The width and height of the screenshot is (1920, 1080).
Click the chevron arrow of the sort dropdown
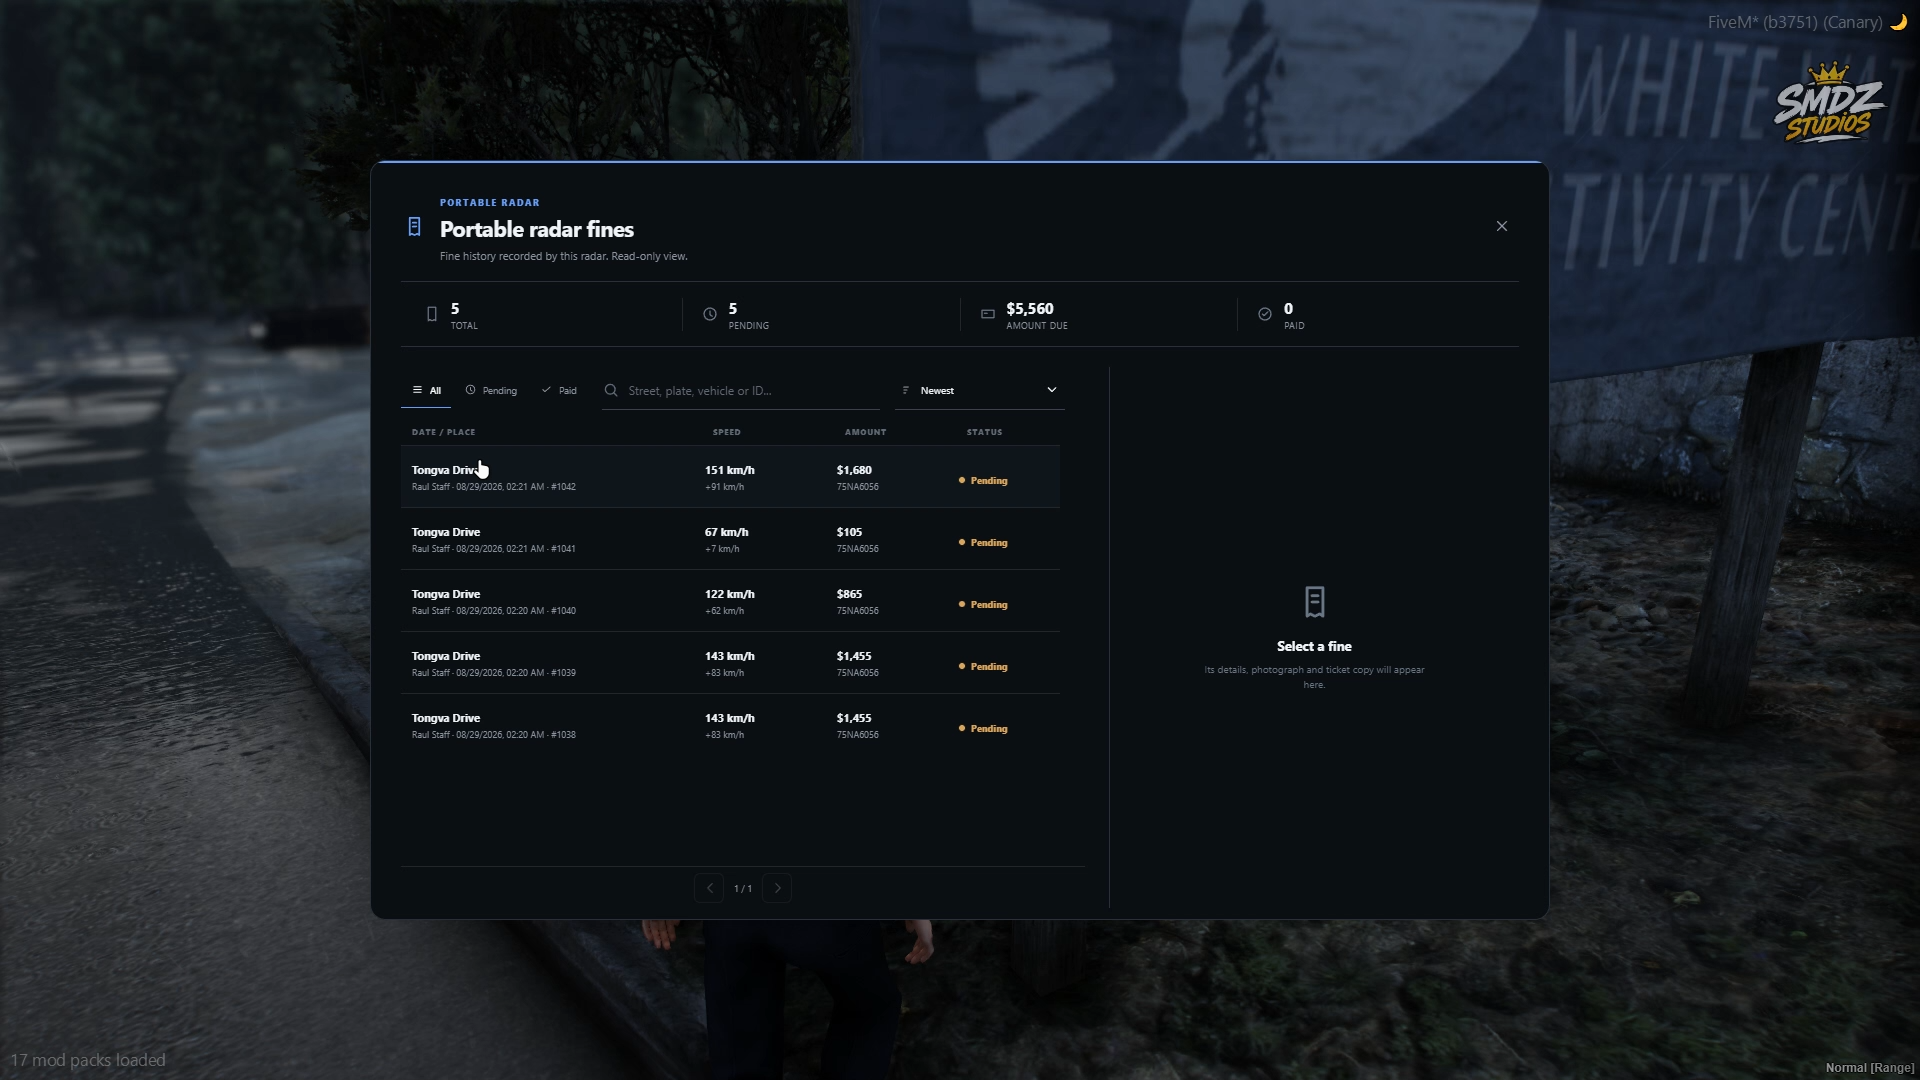[x=1051, y=390]
